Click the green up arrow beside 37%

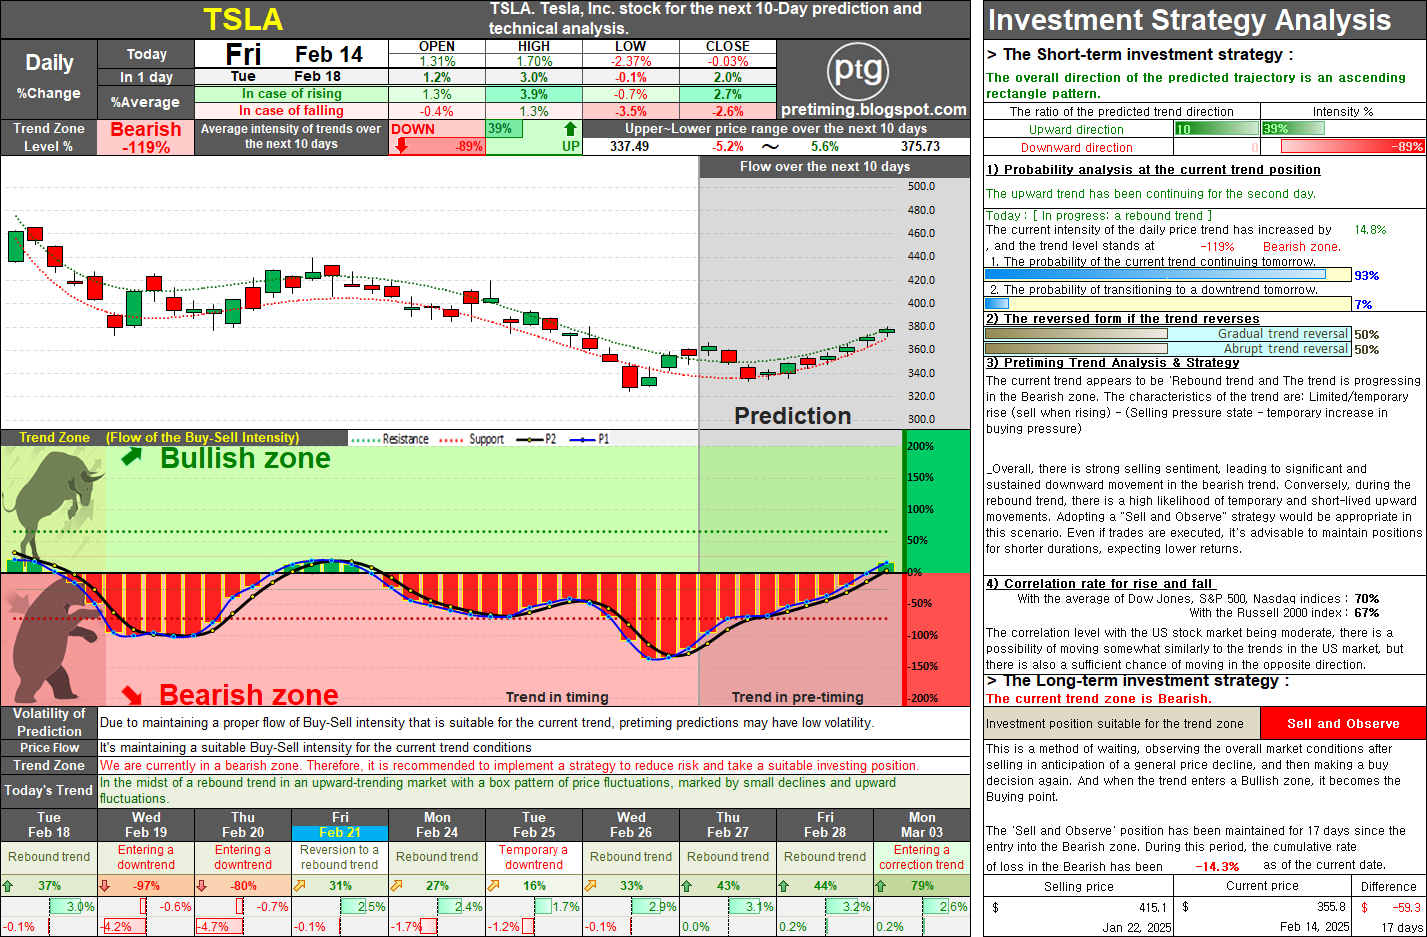9,886
